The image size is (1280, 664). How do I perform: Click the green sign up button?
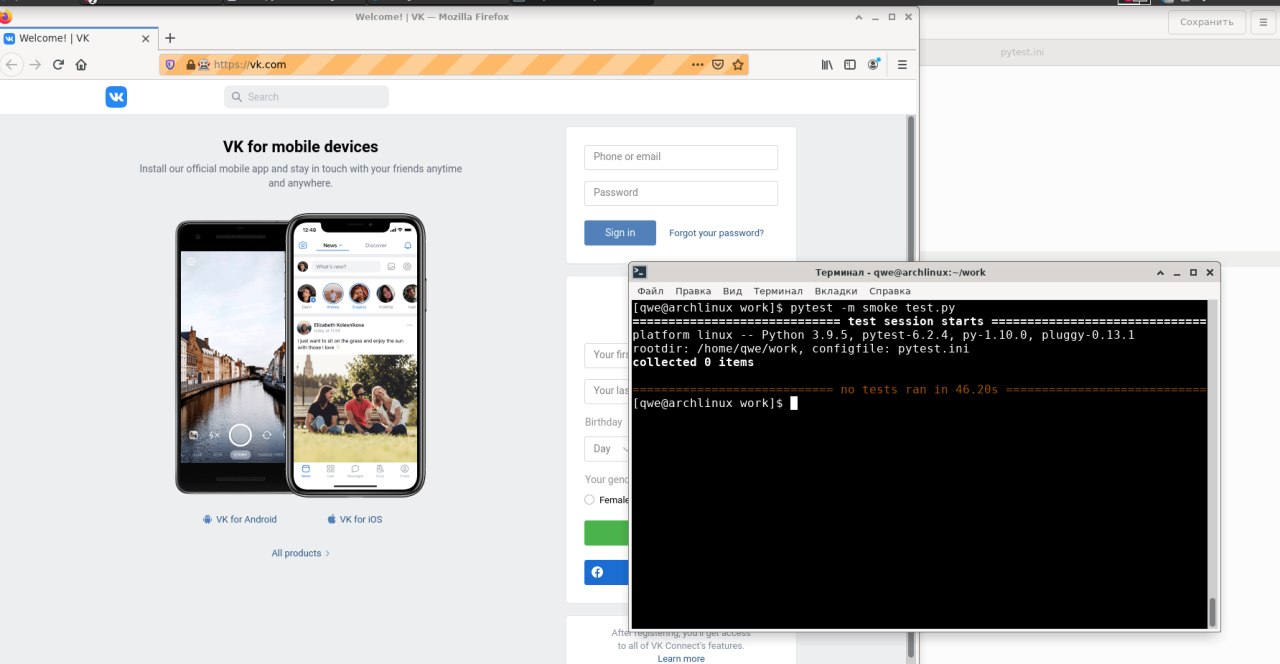pos(607,533)
